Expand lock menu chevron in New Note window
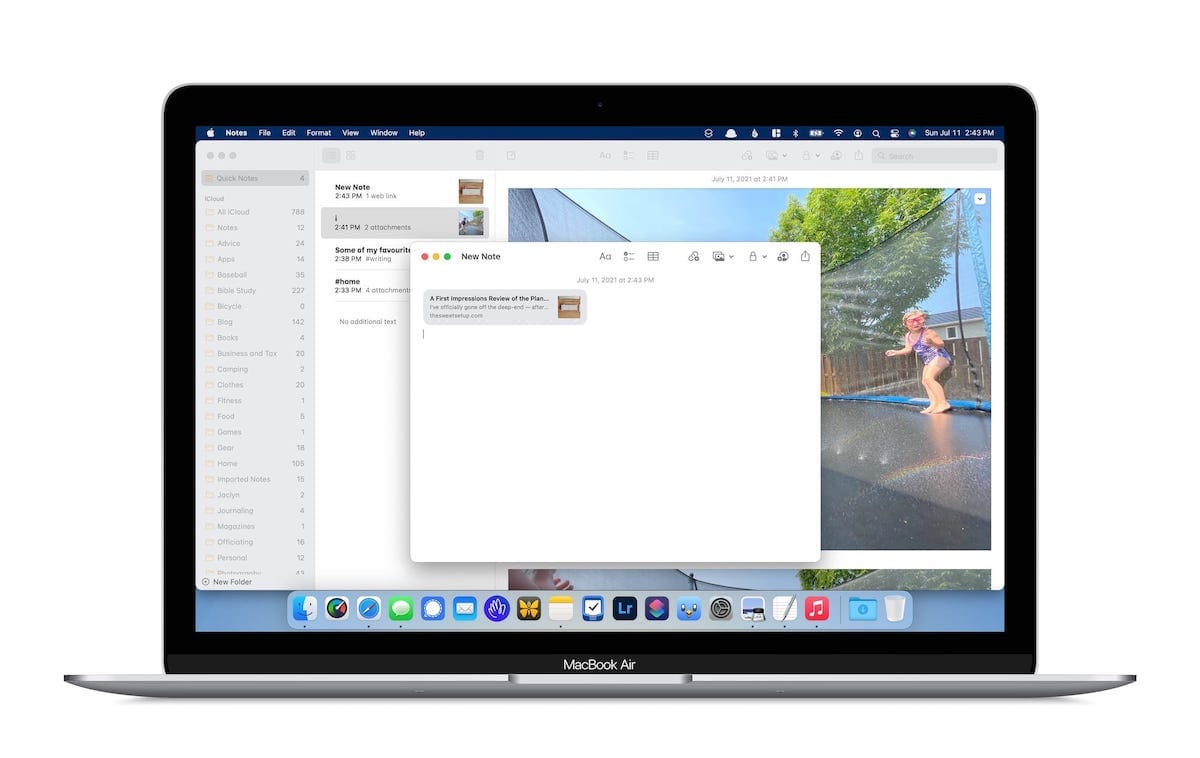The image size is (1200, 758). tap(765, 257)
